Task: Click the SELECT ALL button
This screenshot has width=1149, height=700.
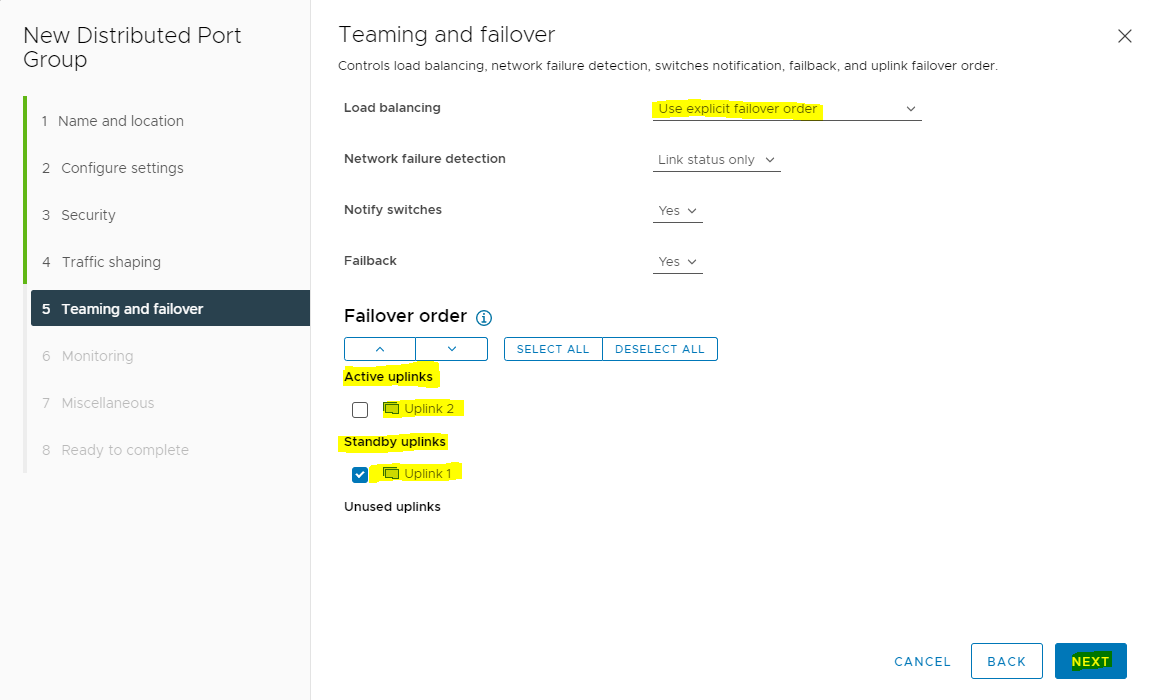Action: (x=553, y=349)
